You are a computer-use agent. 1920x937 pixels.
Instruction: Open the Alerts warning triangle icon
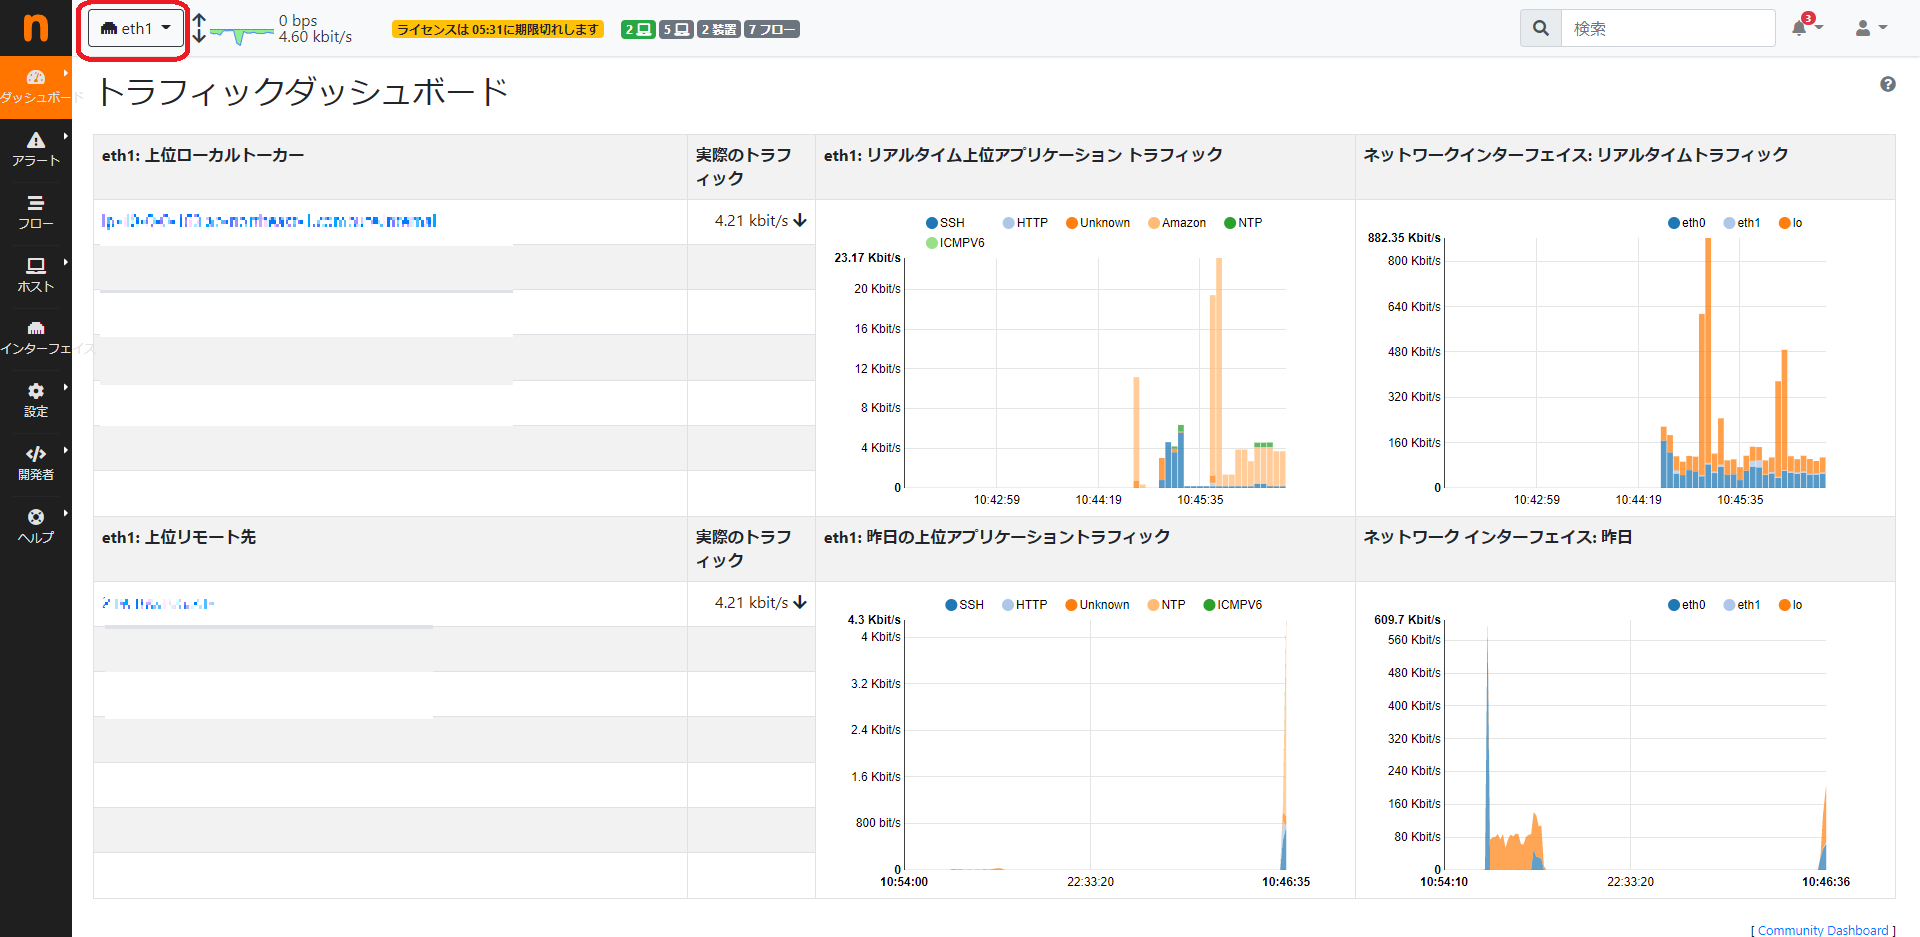pos(36,140)
